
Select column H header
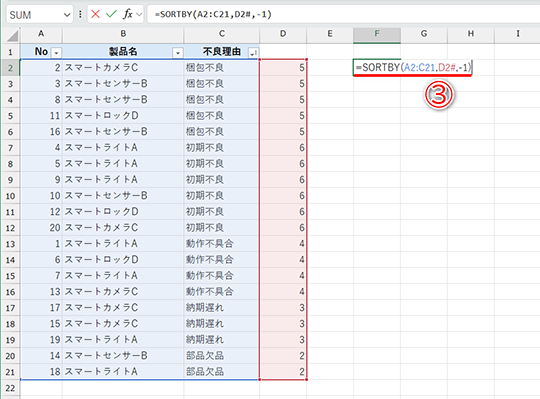tap(471, 34)
